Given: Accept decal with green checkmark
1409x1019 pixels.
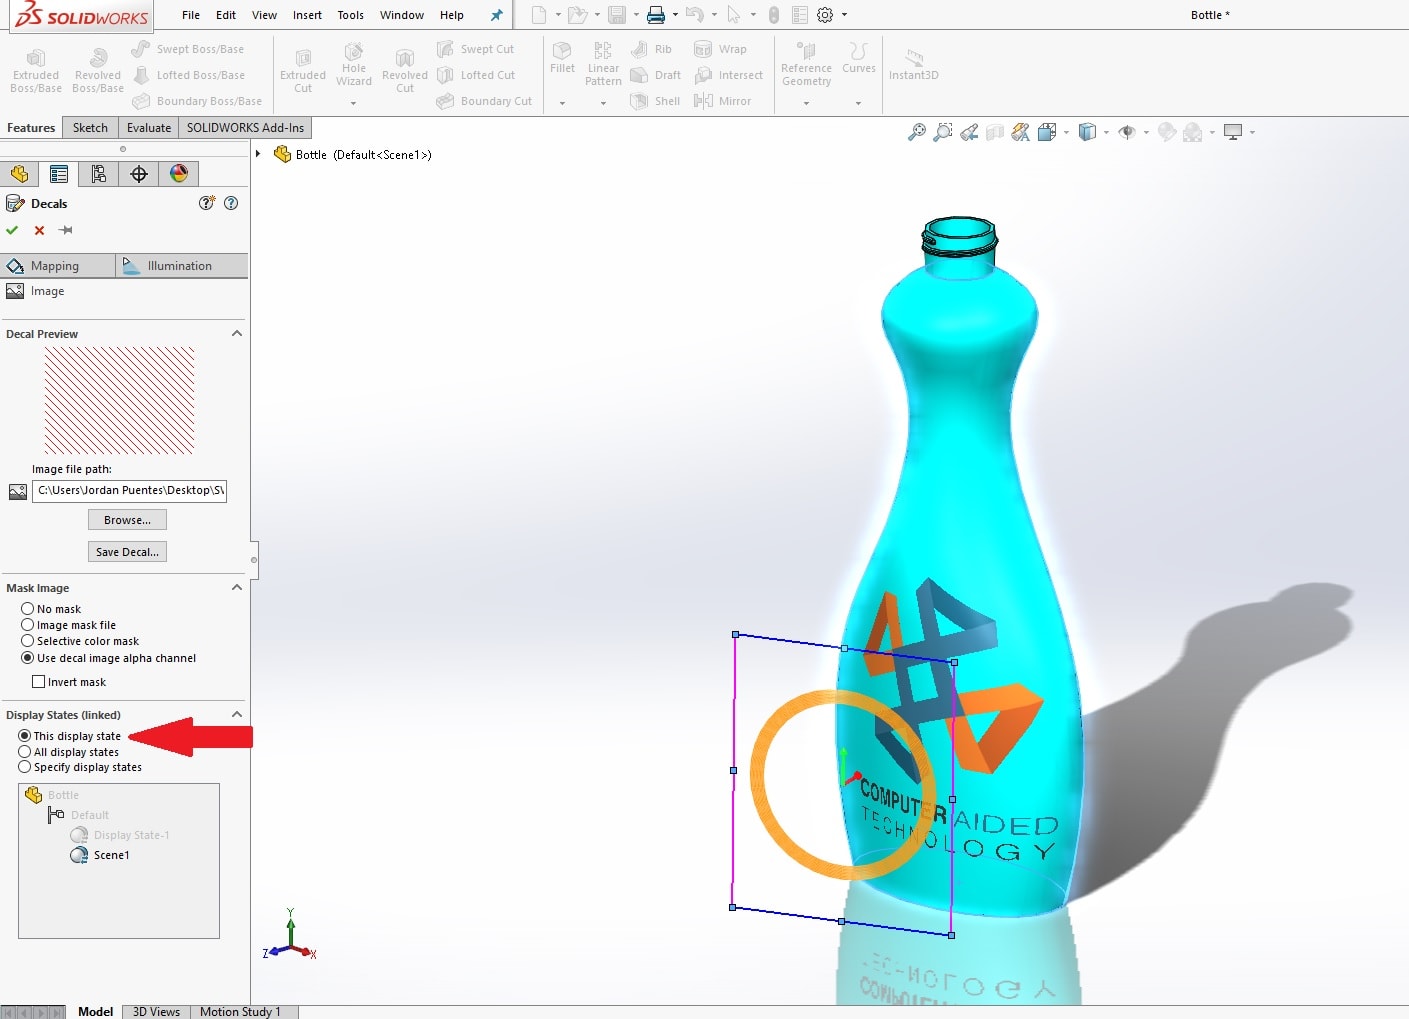Looking at the screenshot, I should [x=12, y=230].
